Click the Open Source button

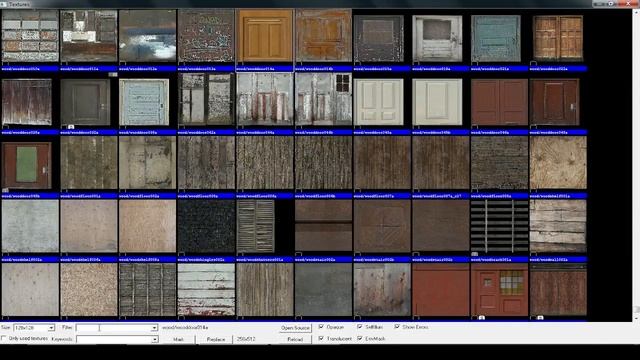click(295, 328)
